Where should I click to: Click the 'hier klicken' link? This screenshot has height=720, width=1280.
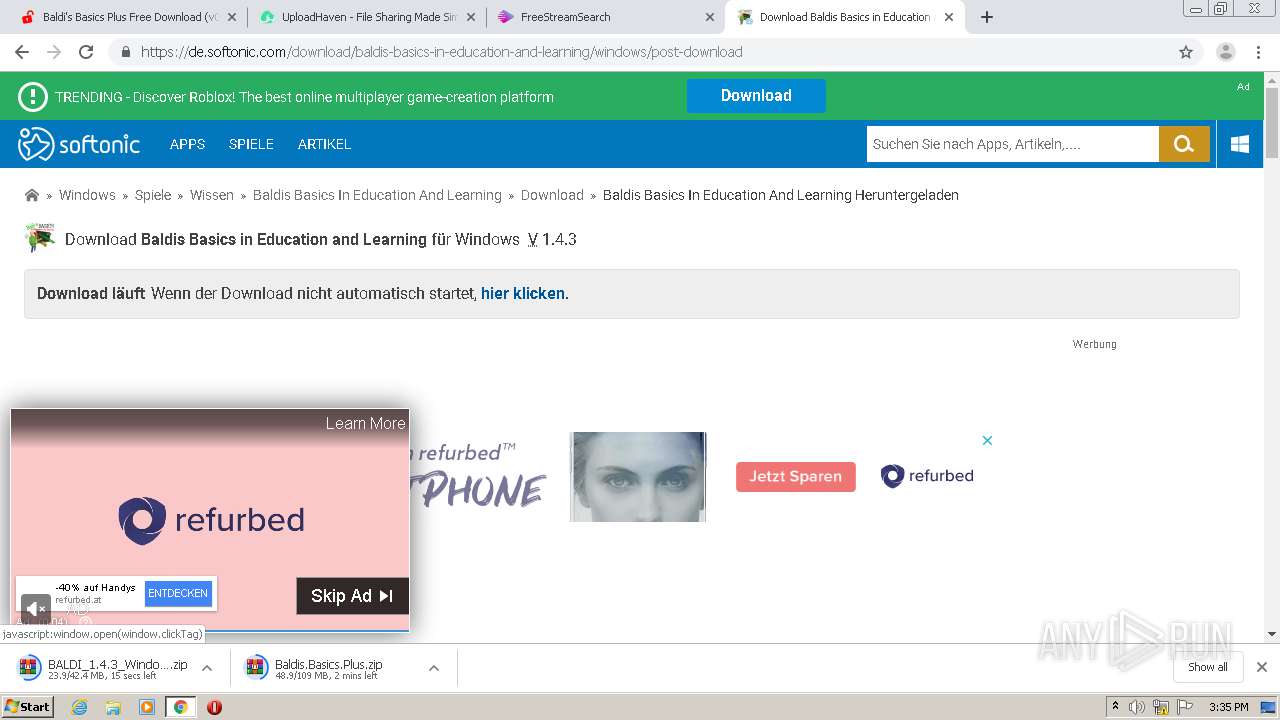523,293
